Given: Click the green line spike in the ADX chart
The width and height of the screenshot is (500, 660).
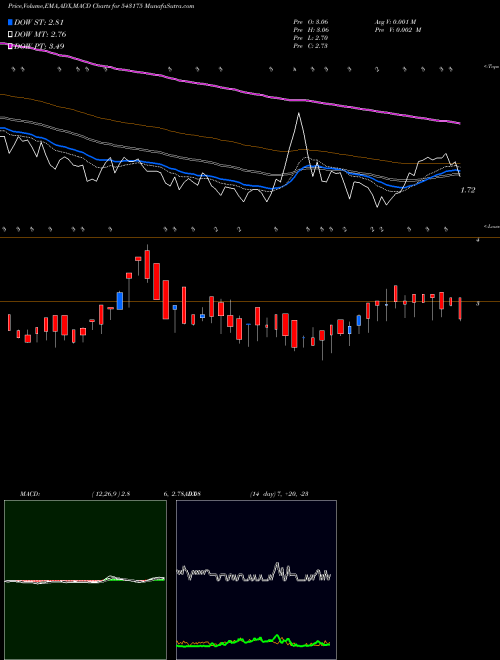Looking at the screenshot, I should pyautogui.click(x=277, y=636).
